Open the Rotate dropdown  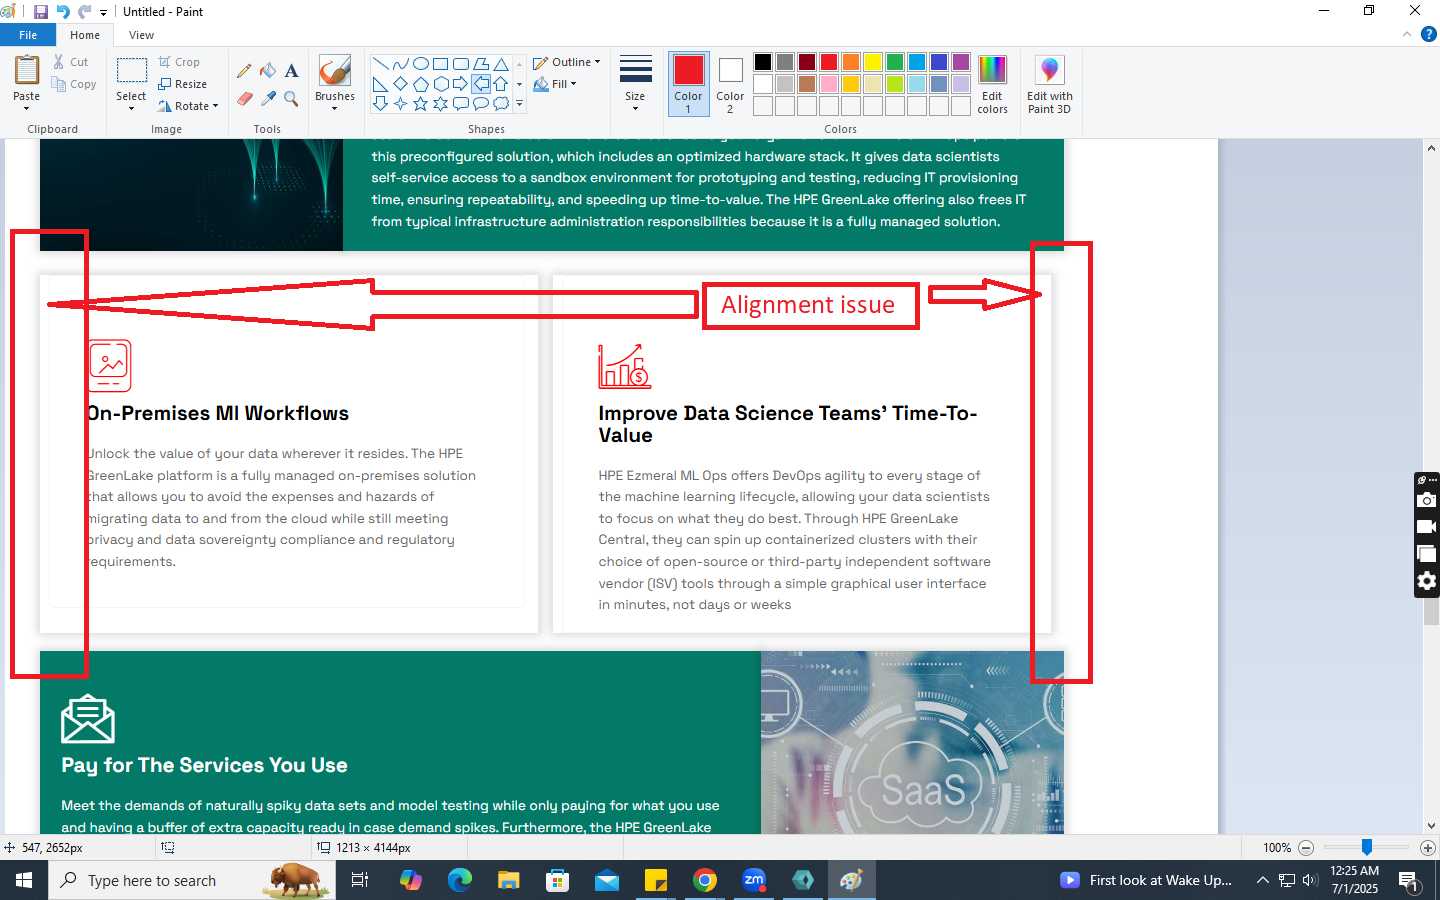pyautogui.click(x=188, y=106)
